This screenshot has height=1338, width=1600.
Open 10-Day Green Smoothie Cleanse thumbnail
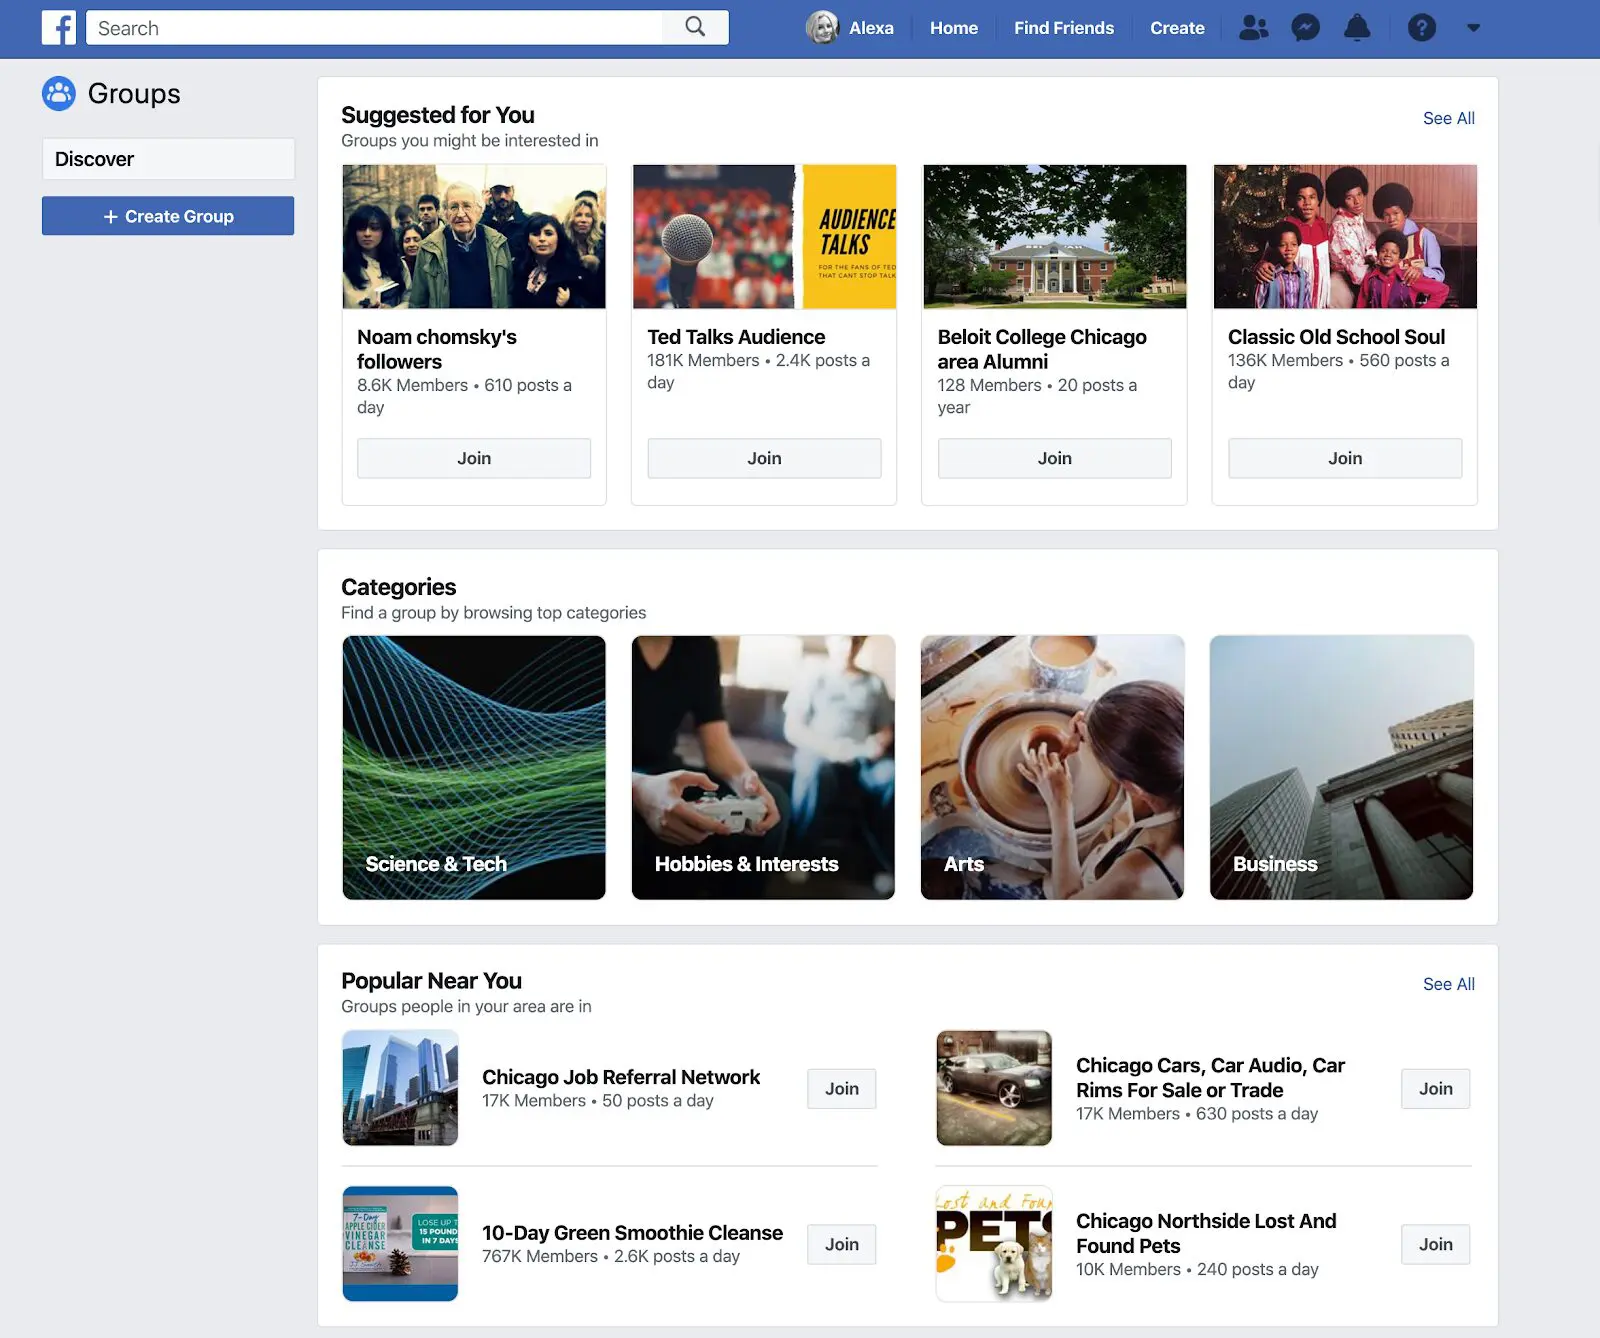[x=400, y=1244]
